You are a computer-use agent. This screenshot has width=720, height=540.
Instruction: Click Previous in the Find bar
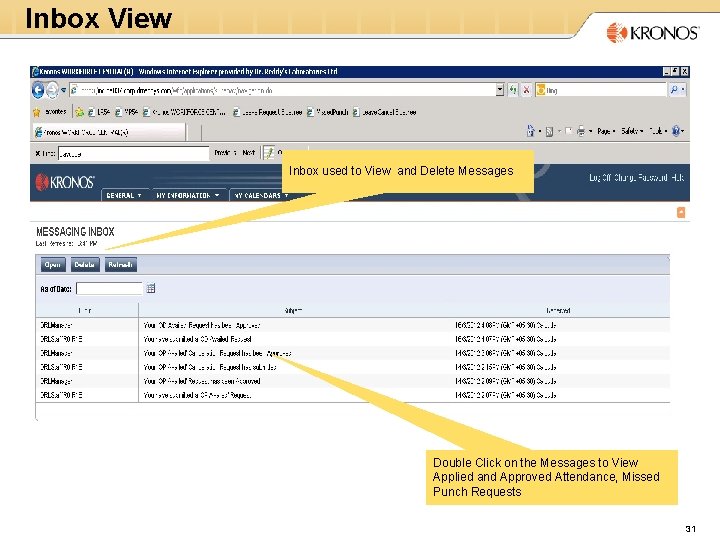pyautogui.click(x=225, y=152)
